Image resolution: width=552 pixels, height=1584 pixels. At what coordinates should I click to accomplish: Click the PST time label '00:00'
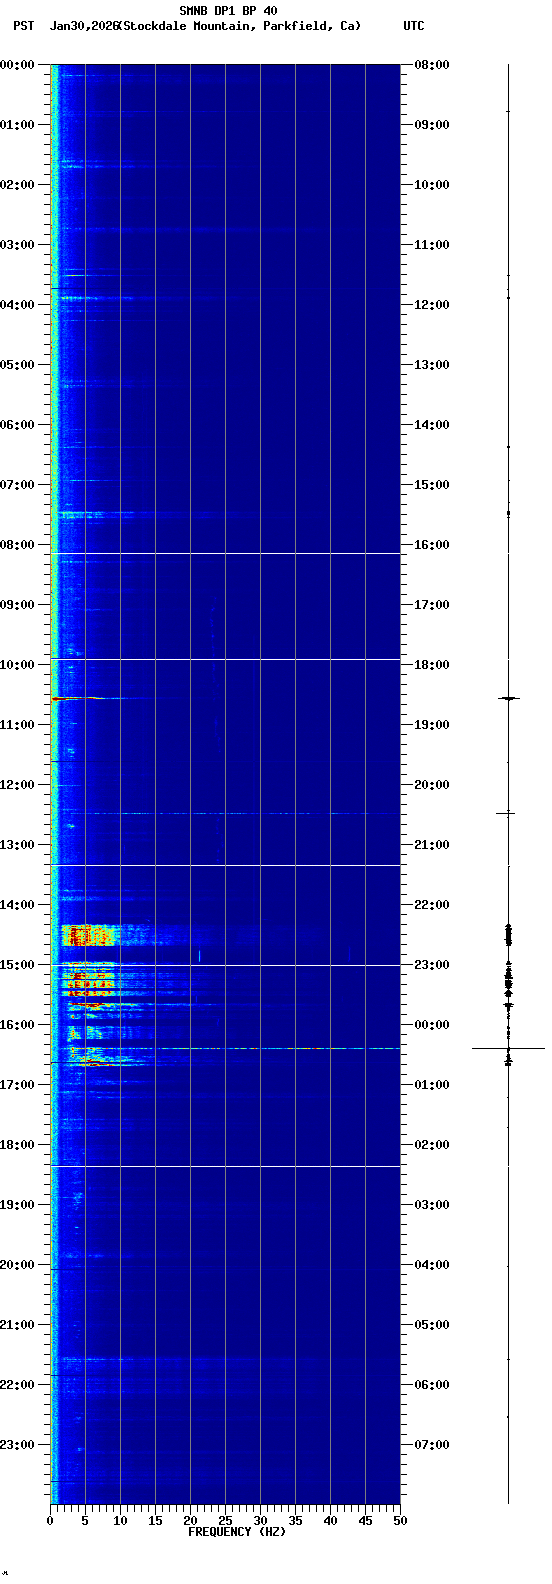pos(17,65)
